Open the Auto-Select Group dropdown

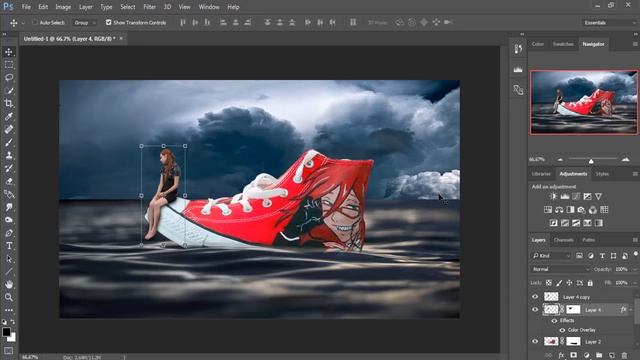85,22
